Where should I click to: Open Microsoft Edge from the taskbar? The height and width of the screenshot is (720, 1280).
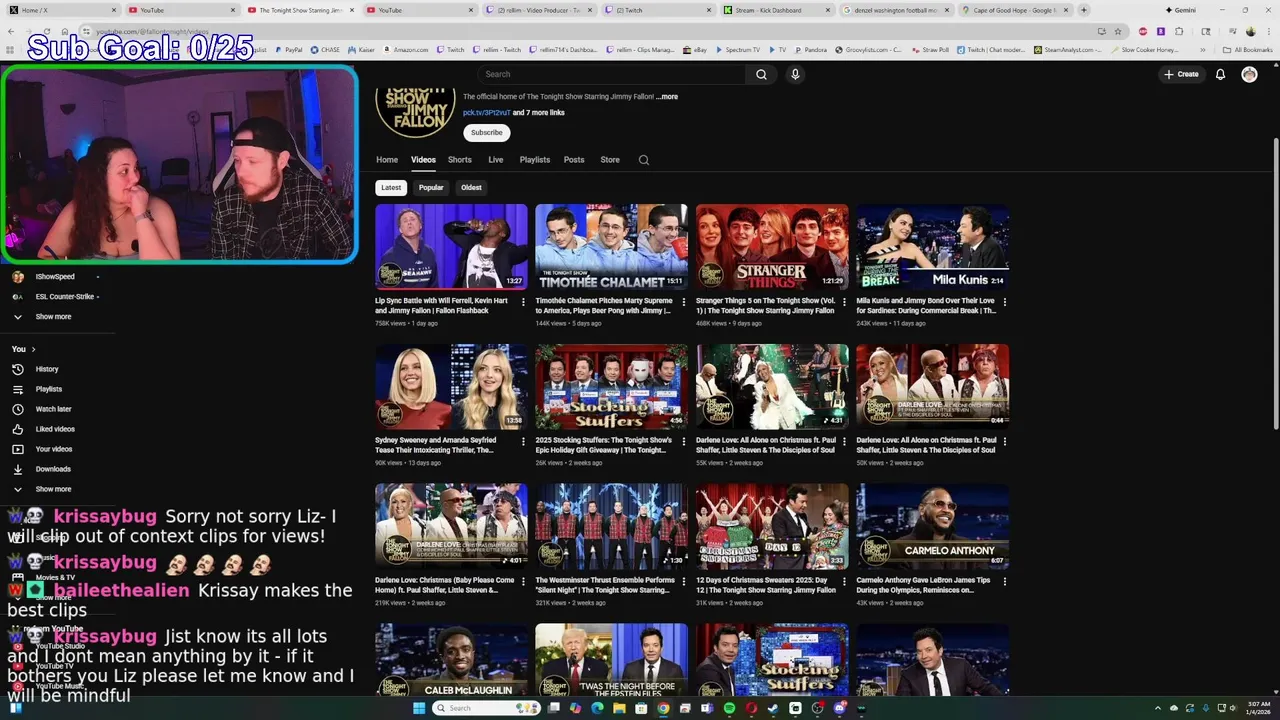[x=598, y=708]
